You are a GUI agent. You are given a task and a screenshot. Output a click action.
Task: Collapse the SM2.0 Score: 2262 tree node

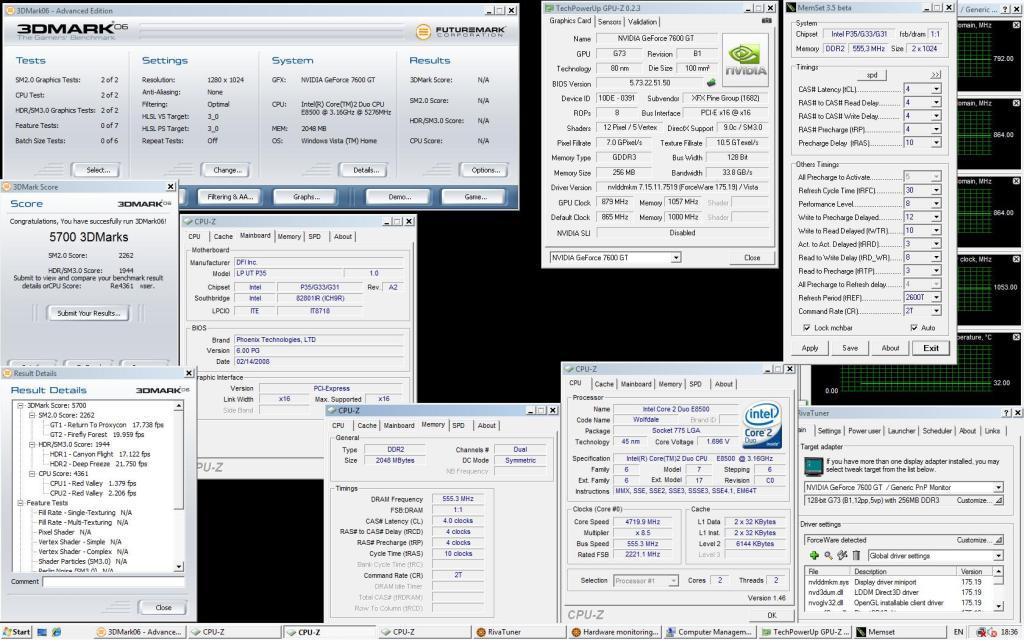(31, 415)
